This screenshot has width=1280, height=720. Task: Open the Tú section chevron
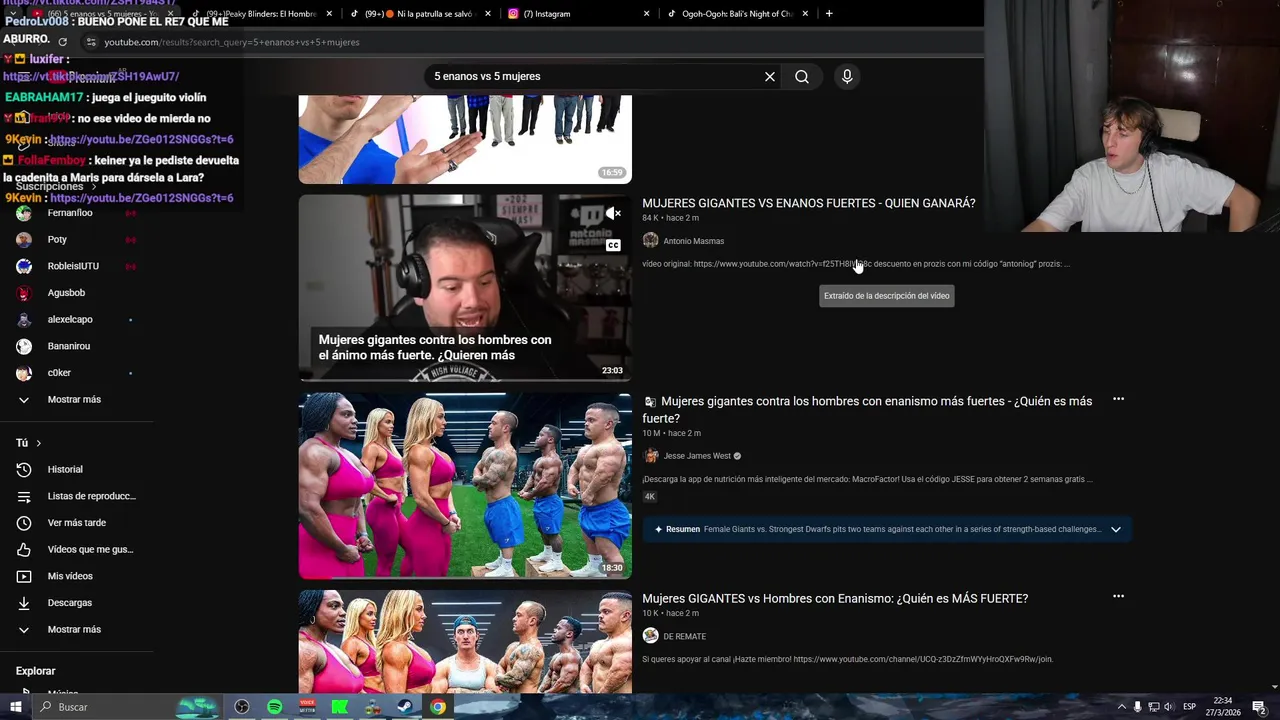tap(38, 443)
